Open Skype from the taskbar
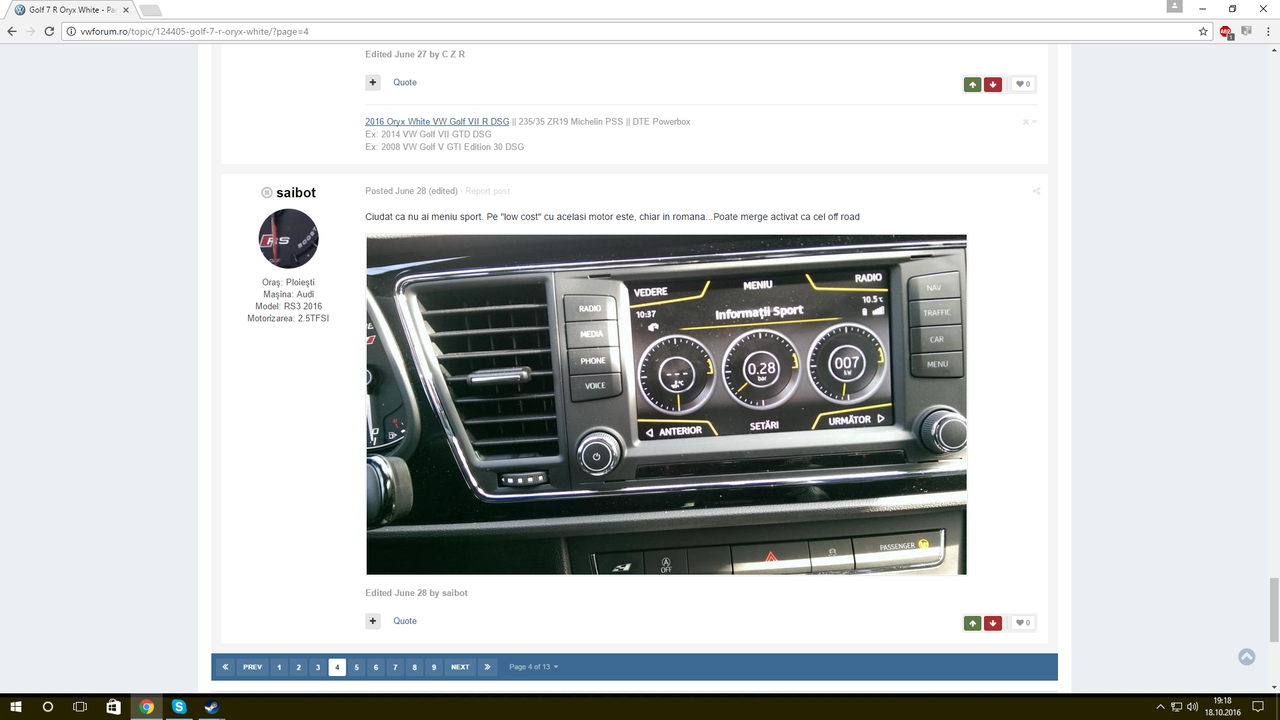 (179, 707)
